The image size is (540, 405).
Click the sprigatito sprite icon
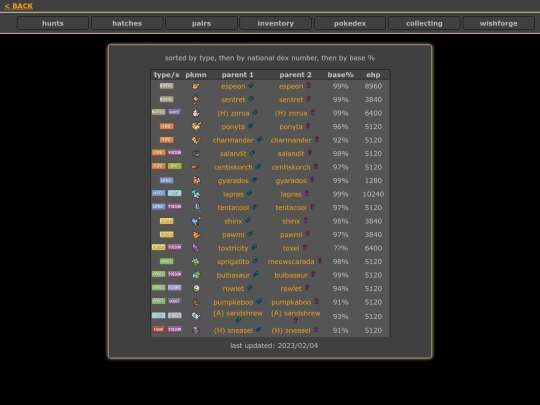196,262
